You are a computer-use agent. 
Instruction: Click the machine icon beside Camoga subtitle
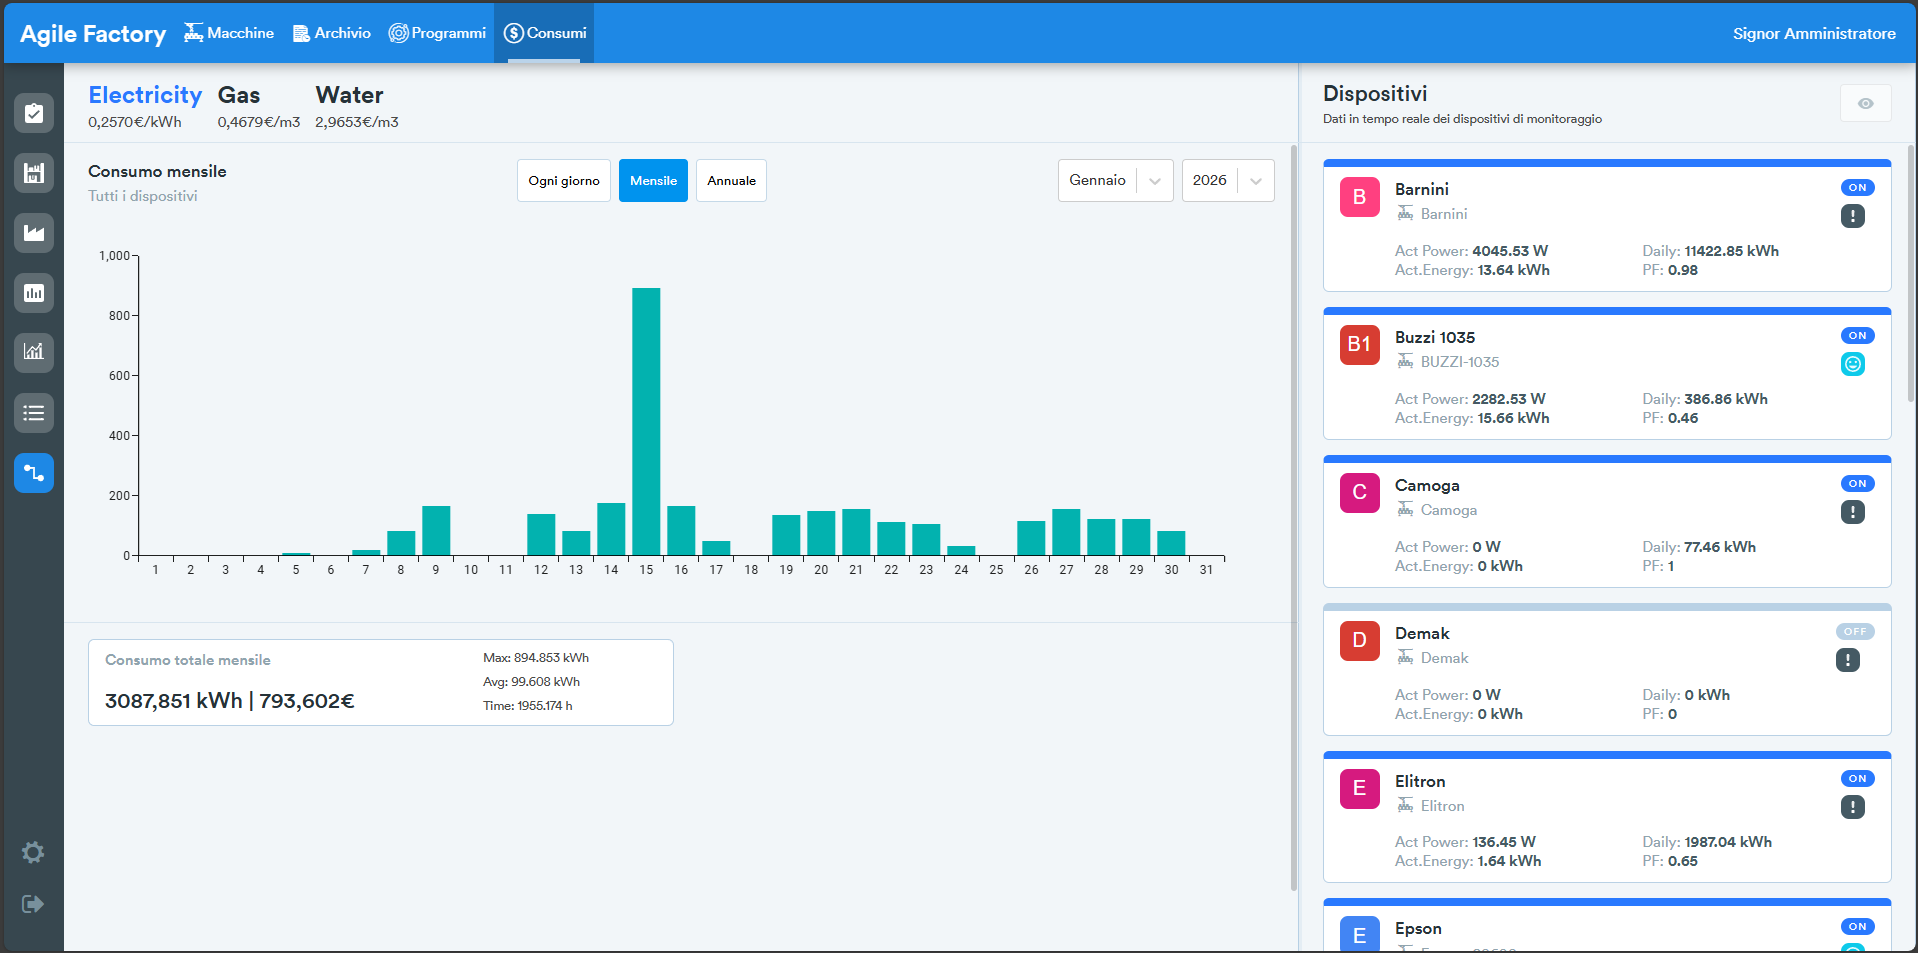click(1405, 509)
